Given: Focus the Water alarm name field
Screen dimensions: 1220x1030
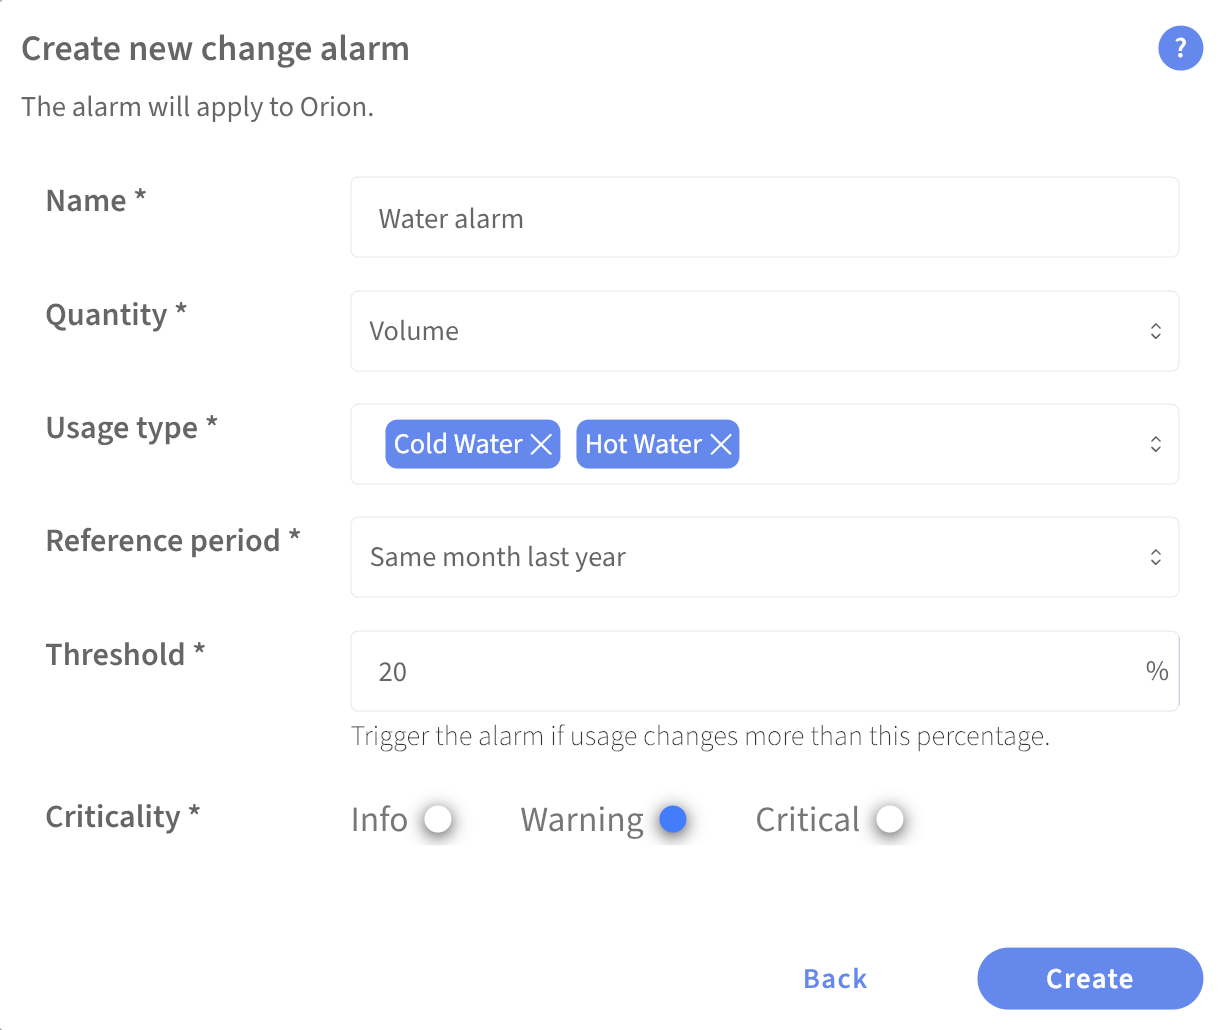Looking at the screenshot, I should (764, 217).
